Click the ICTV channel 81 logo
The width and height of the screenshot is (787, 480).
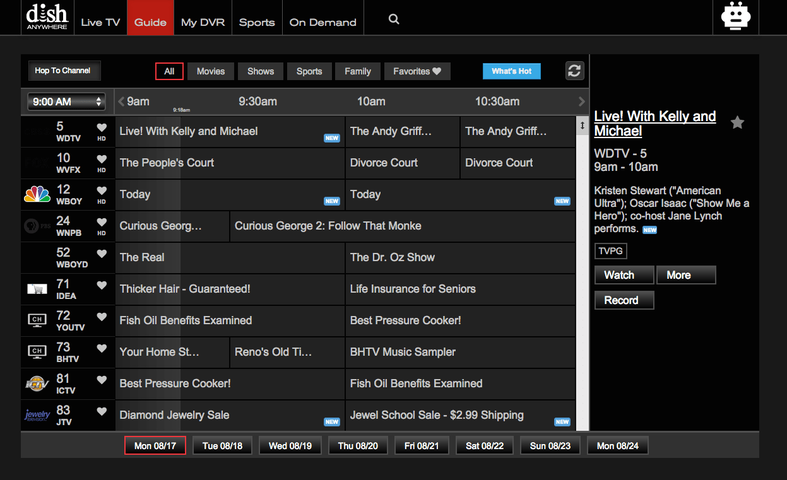[x=37, y=384]
